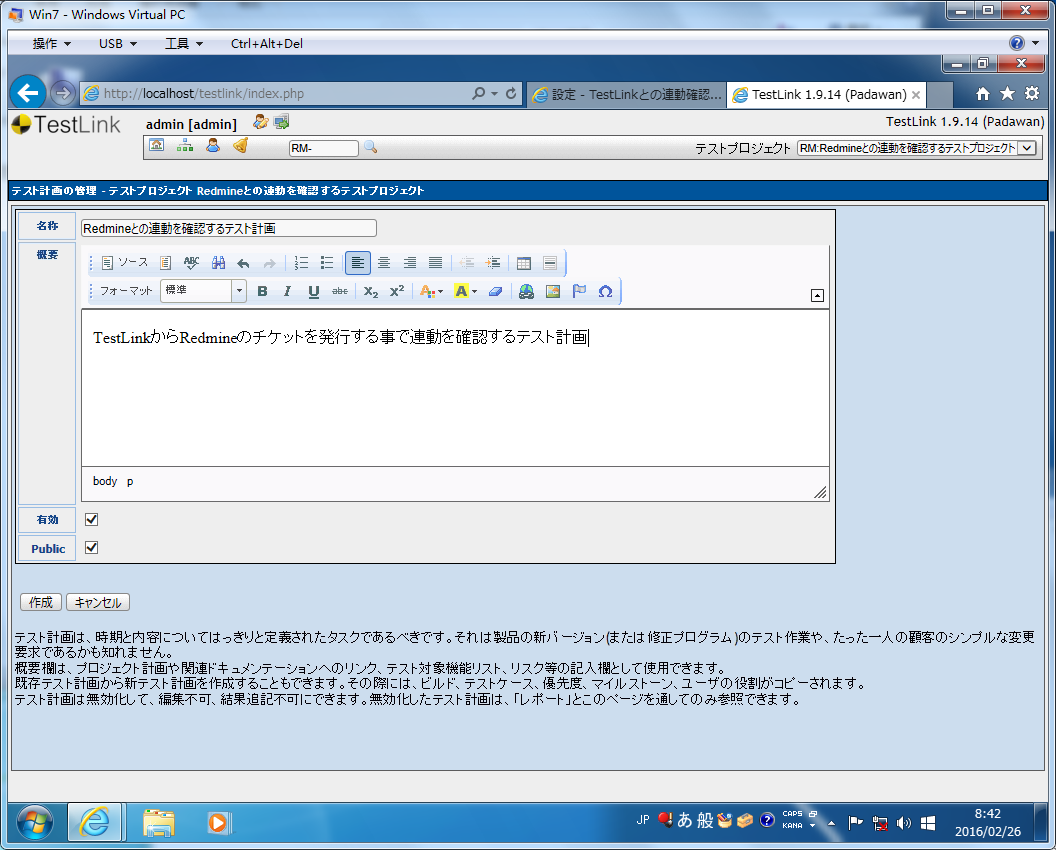Screen dimensions: 1056x850
Task: Insert a hyperlink with link icon
Action: click(x=527, y=291)
